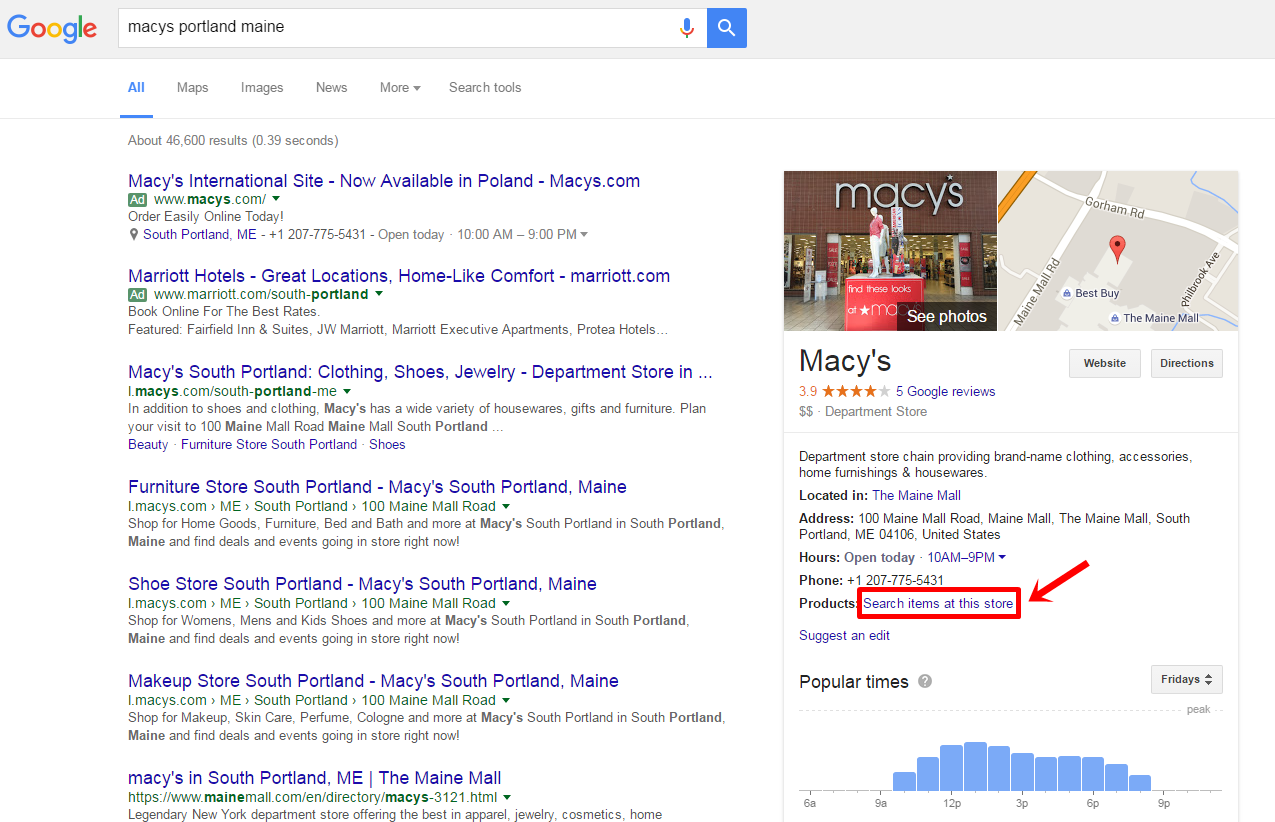Open URL dropdown under Makeup Store result
The width and height of the screenshot is (1275, 822).
coord(506,700)
